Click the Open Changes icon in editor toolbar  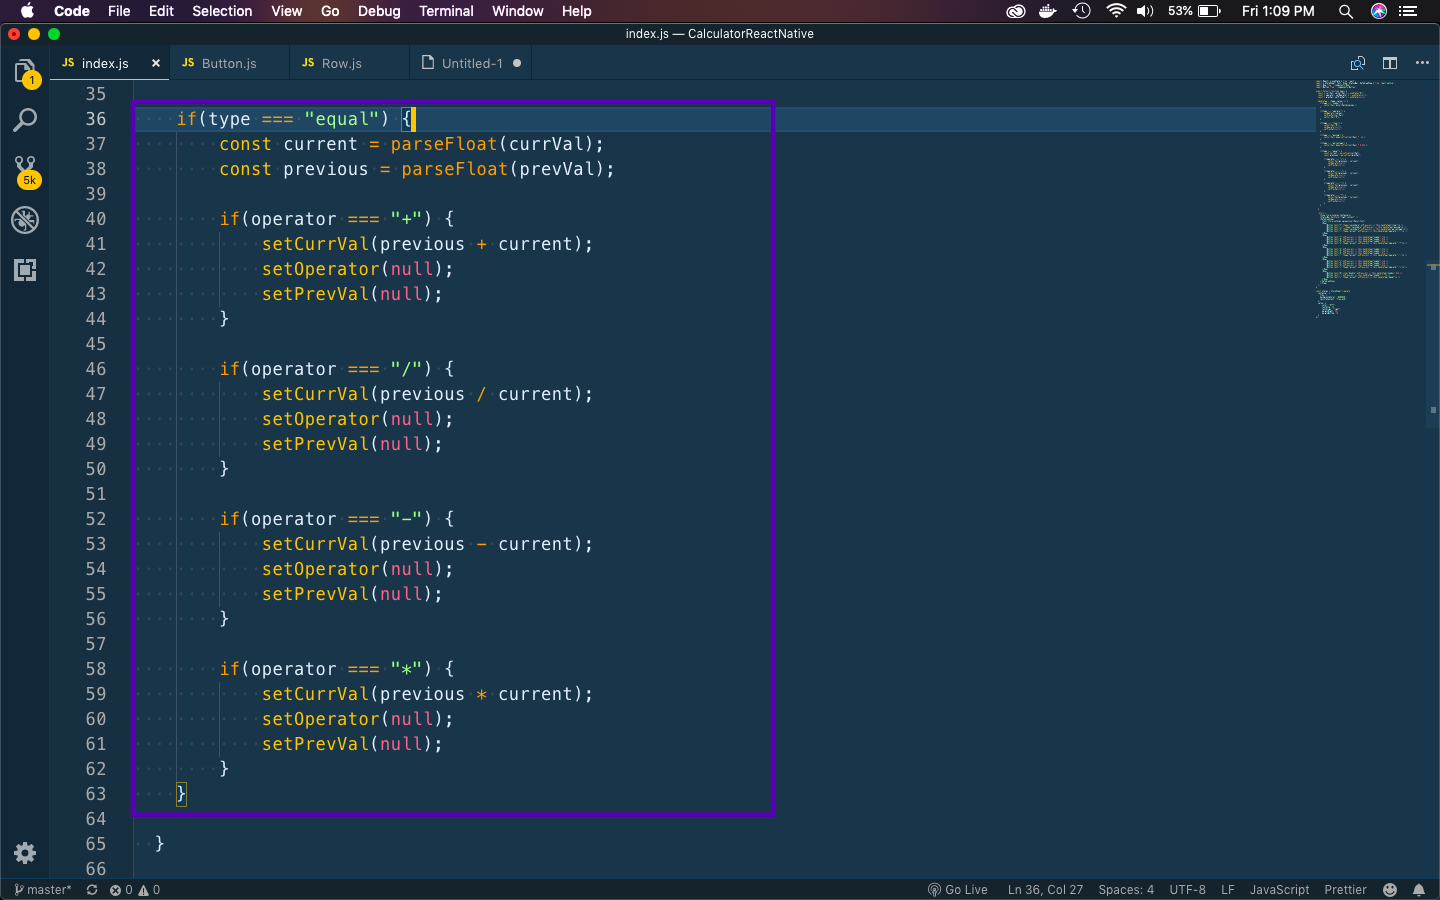click(1357, 63)
